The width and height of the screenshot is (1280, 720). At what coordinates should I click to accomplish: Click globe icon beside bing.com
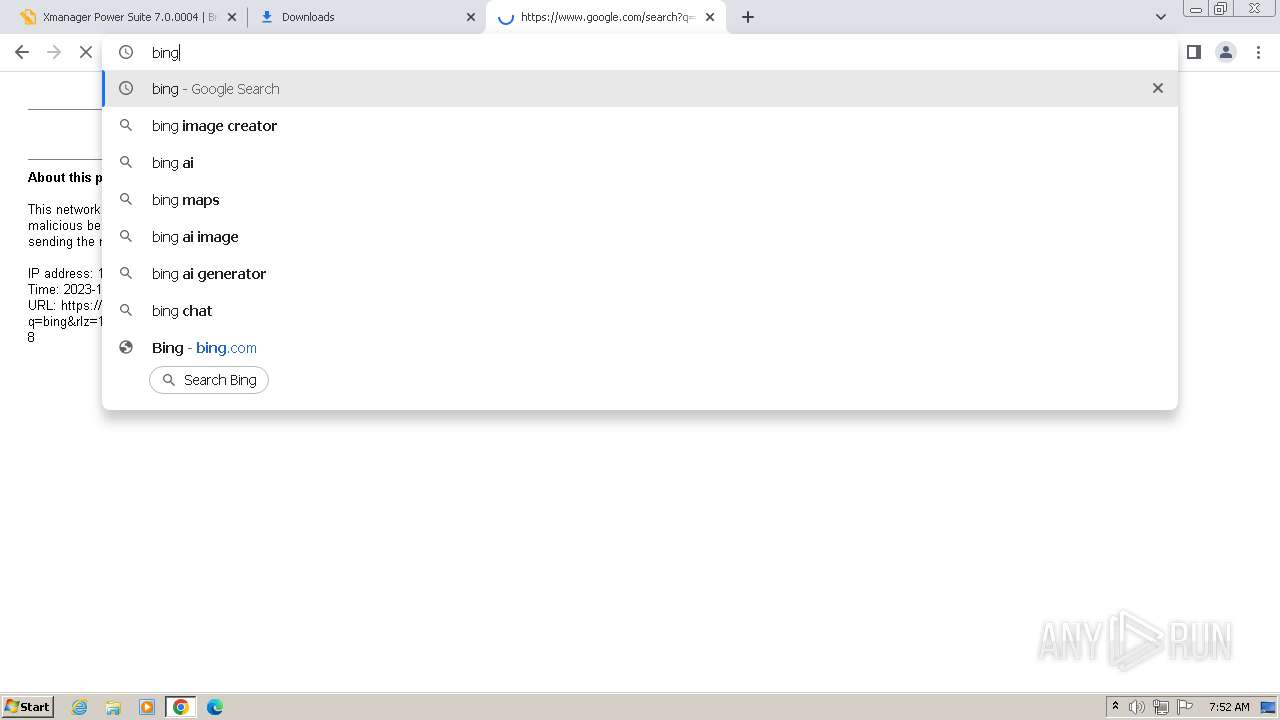[126, 347]
